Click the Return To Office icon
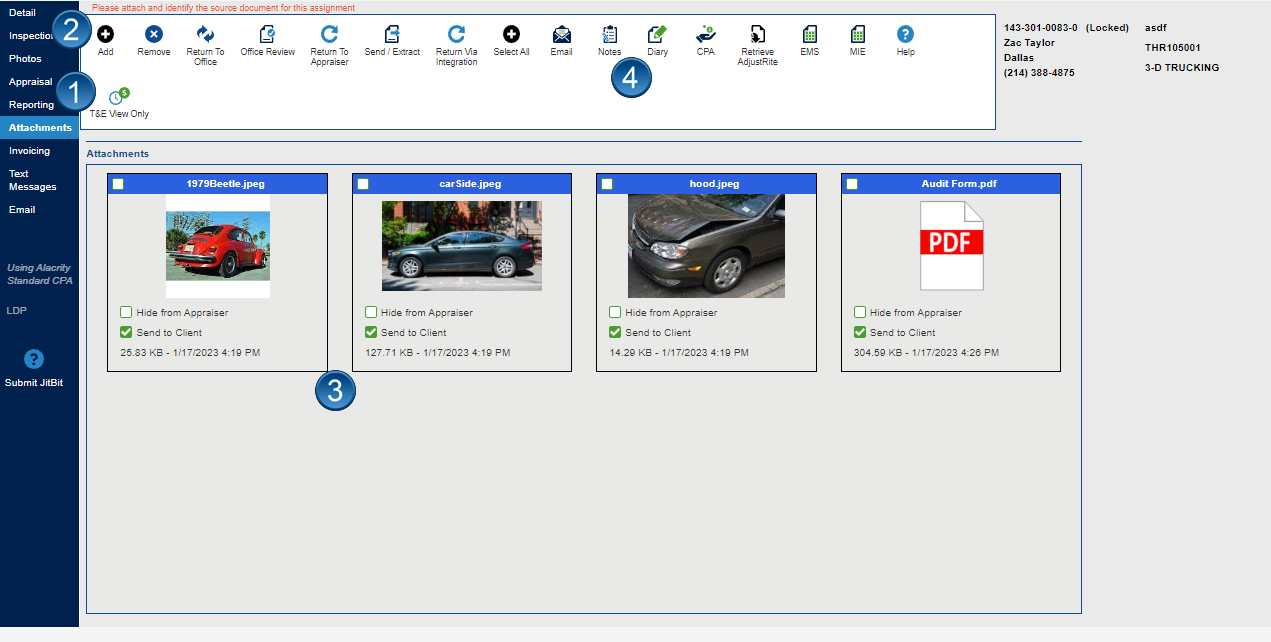The height and width of the screenshot is (642, 1271). pos(205,33)
